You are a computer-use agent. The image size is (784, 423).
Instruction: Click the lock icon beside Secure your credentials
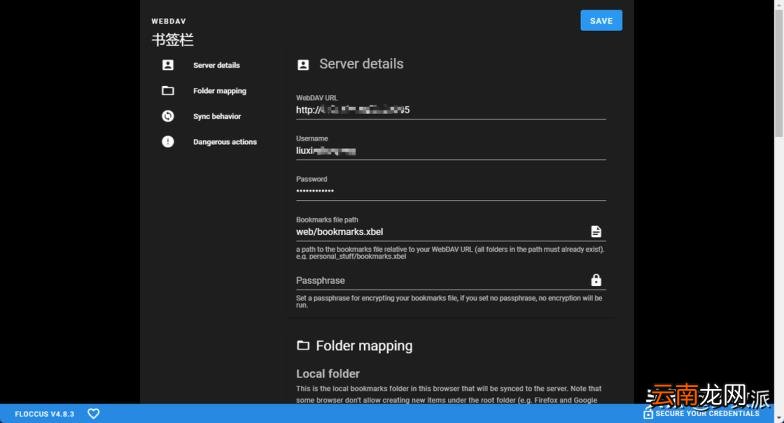click(648, 414)
